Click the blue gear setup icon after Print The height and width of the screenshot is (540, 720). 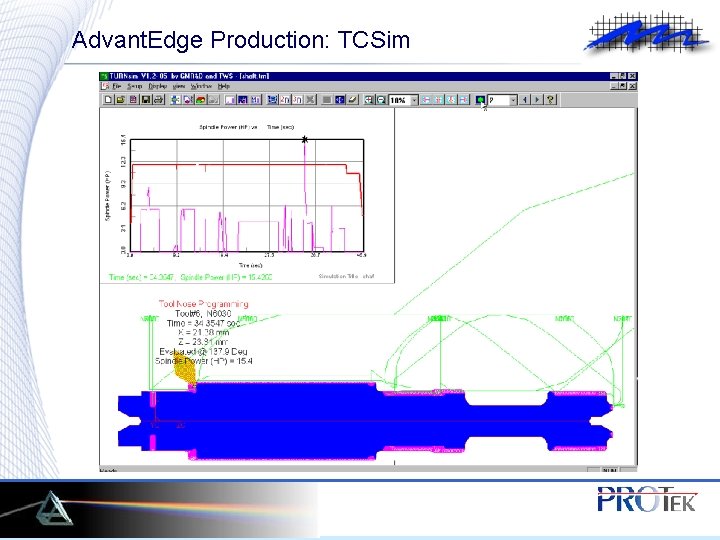coord(175,100)
